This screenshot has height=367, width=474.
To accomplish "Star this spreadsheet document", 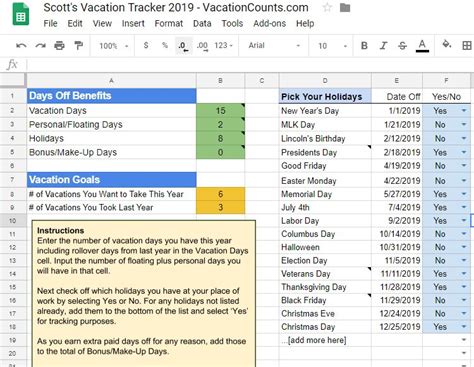I will tap(327, 7).
